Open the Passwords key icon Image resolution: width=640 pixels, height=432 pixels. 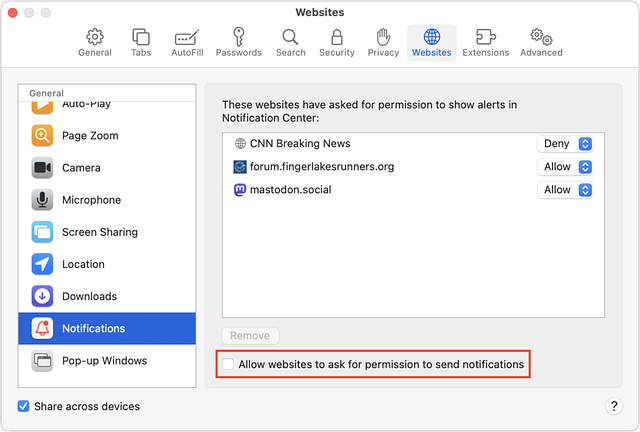tap(239, 37)
